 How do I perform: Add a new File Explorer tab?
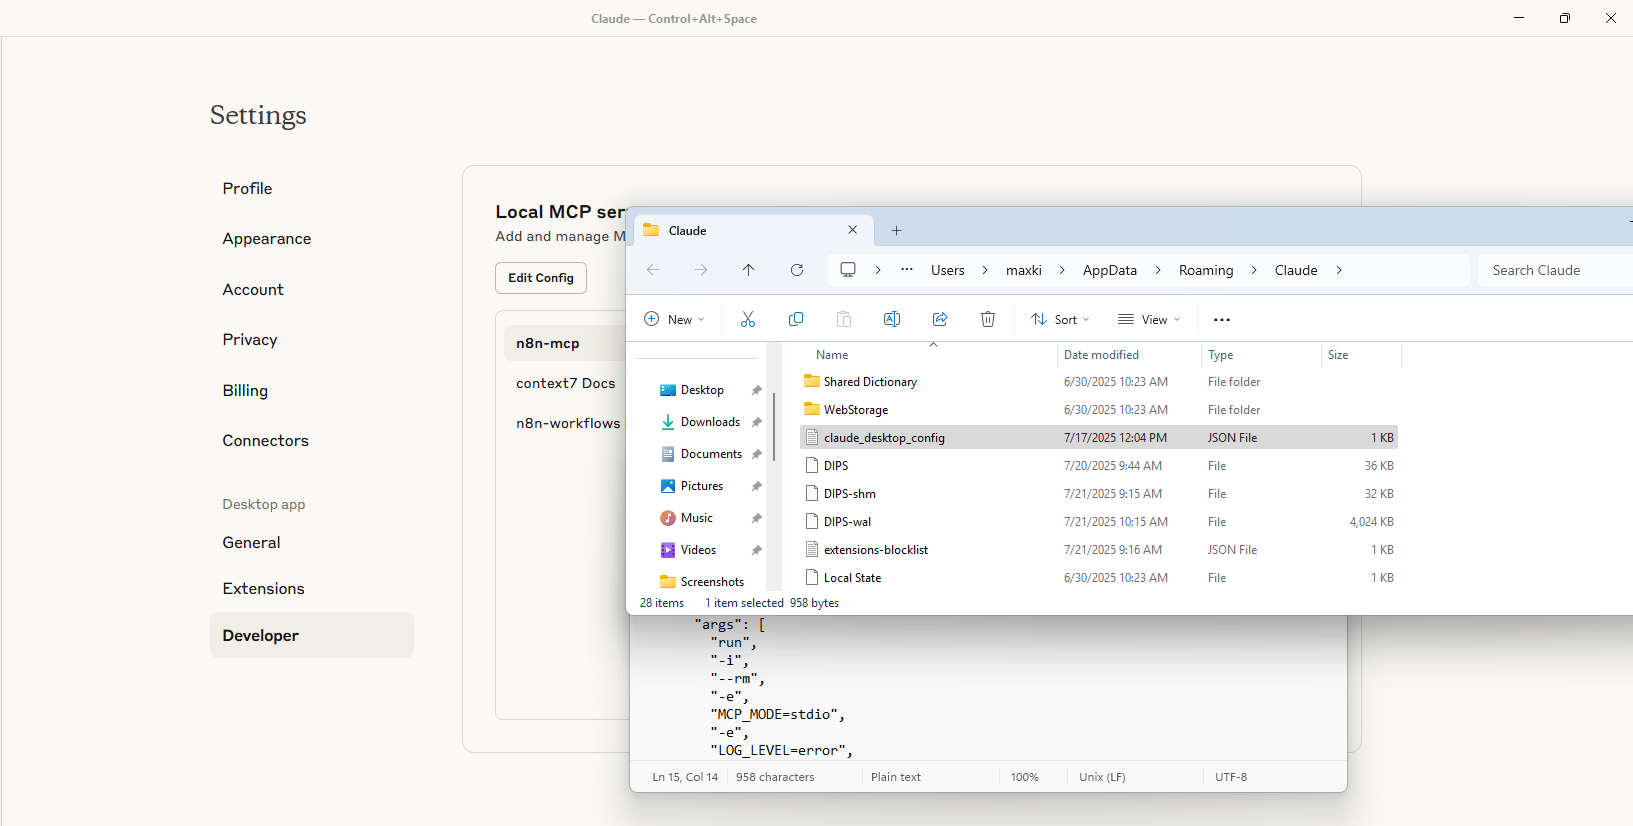897,231
